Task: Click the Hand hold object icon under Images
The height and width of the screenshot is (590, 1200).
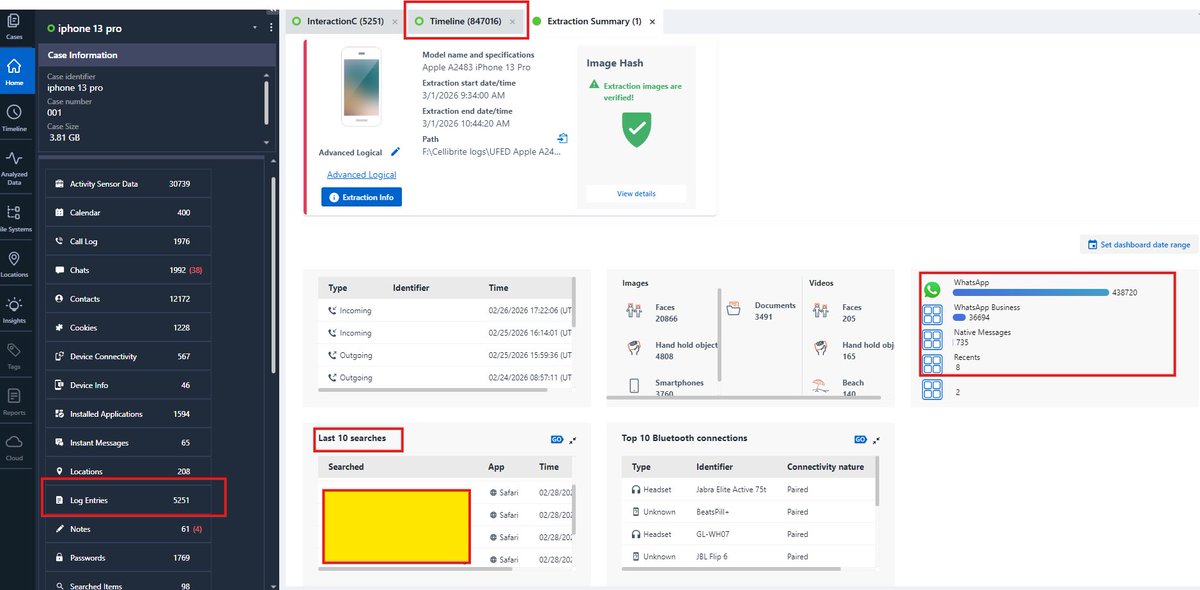Action: (633, 349)
